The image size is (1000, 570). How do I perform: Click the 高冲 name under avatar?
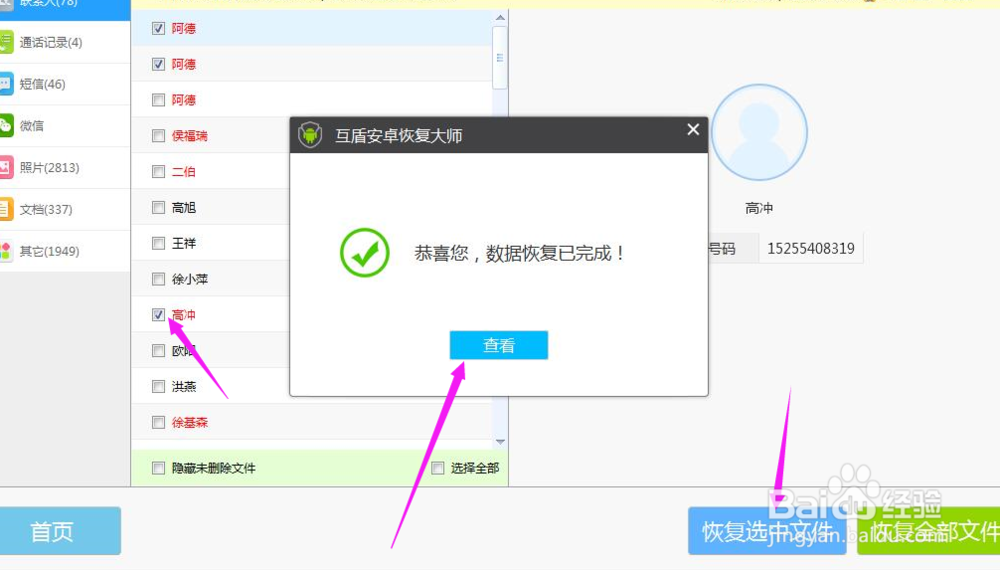pos(759,208)
